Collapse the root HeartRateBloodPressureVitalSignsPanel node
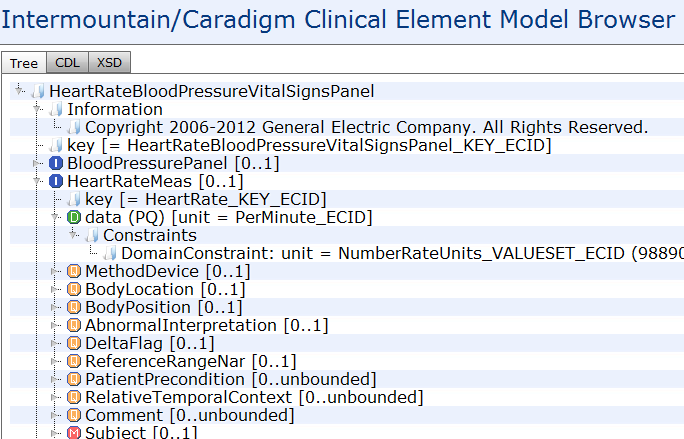The width and height of the screenshot is (684, 439). coord(19,90)
